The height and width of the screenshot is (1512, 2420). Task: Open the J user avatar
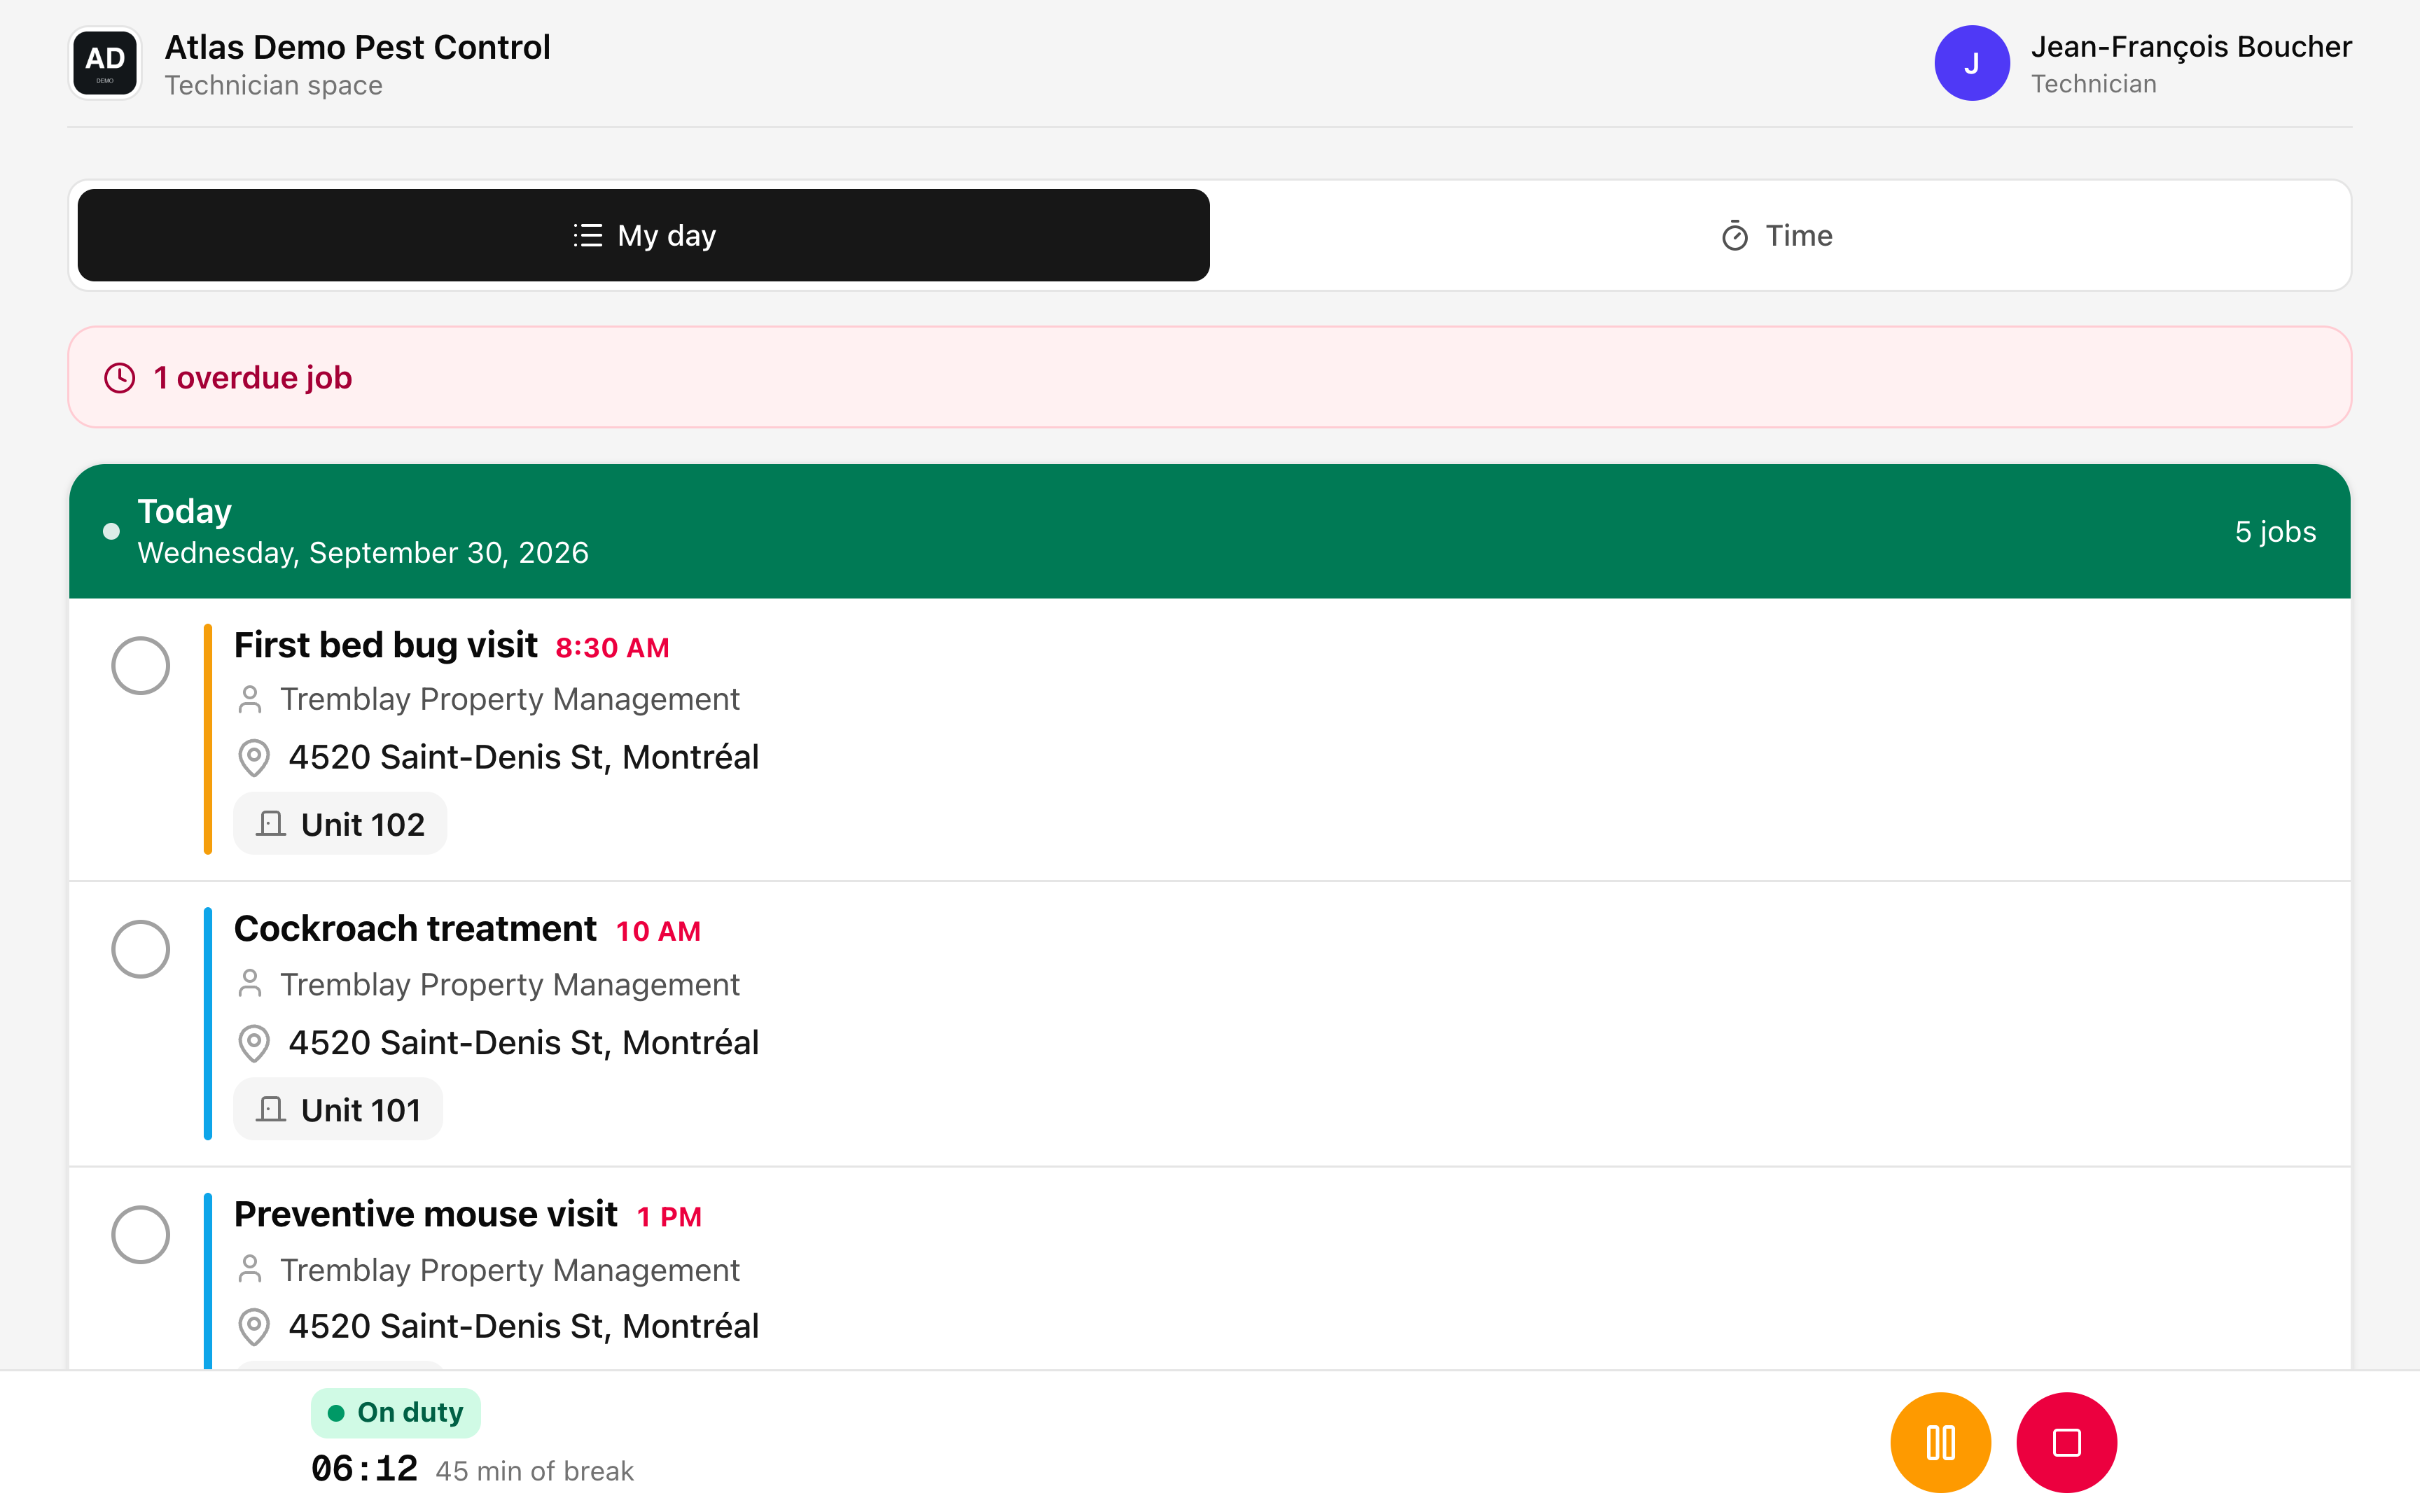1971,63
